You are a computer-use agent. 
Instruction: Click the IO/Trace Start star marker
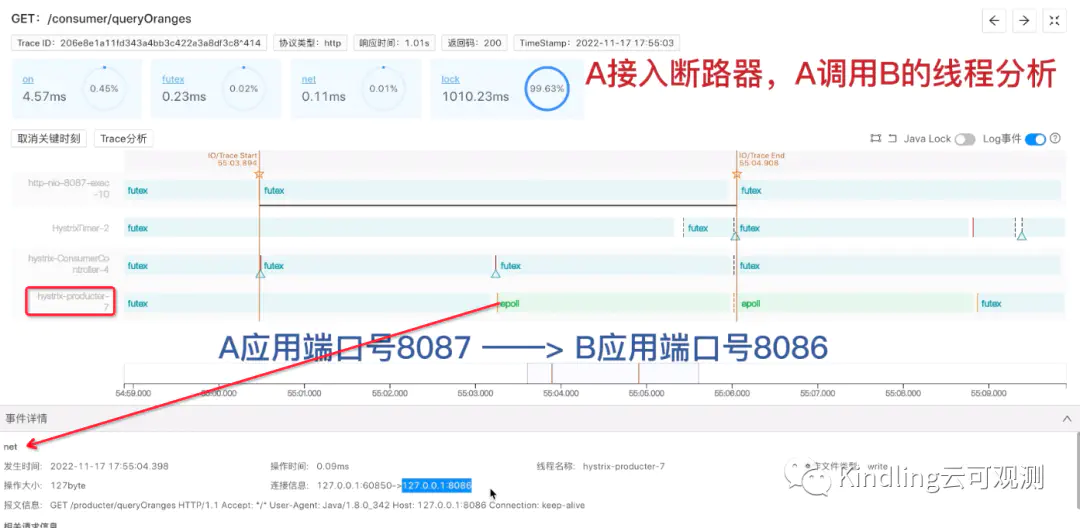[259, 174]
